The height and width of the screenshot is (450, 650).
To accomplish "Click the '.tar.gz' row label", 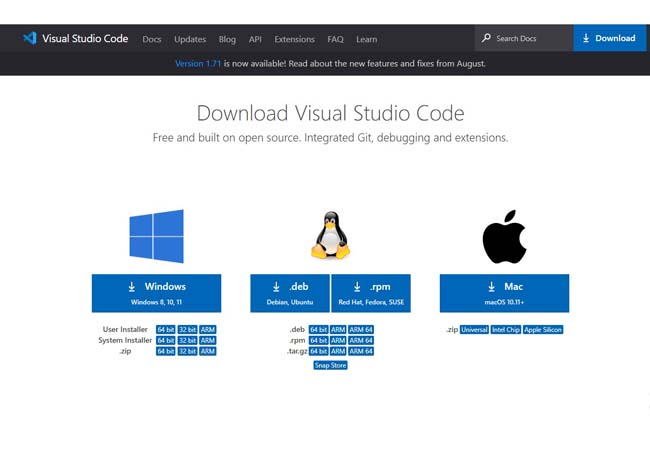I will (x=297, y=351).
